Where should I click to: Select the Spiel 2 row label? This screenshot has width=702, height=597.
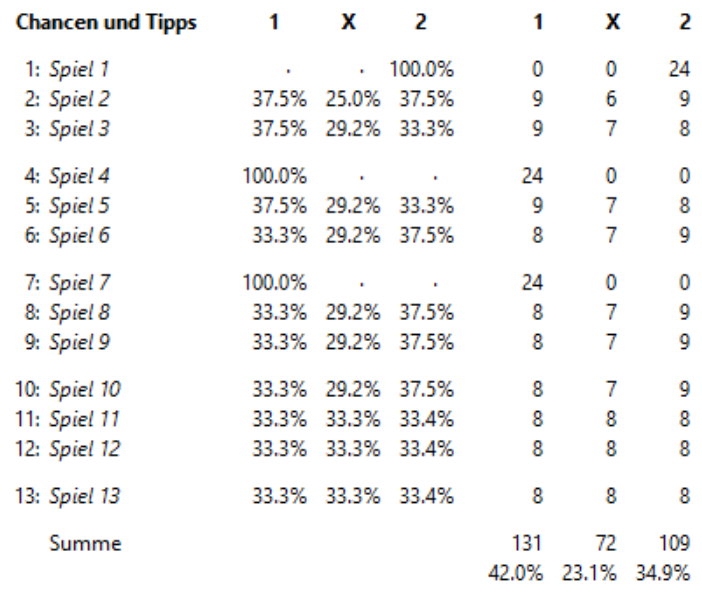79,99
